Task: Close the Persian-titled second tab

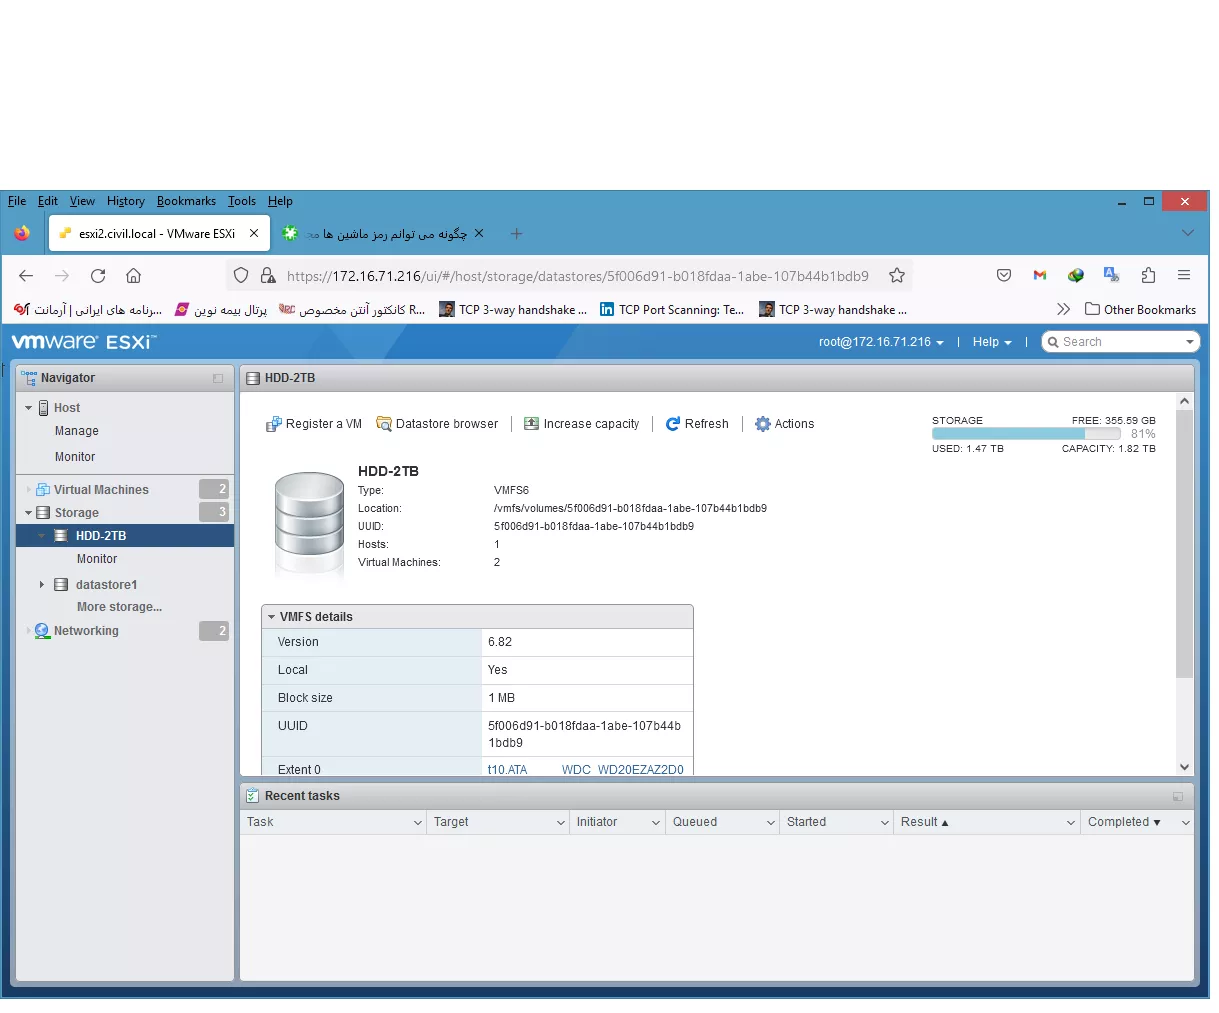Action: (479, 233)
